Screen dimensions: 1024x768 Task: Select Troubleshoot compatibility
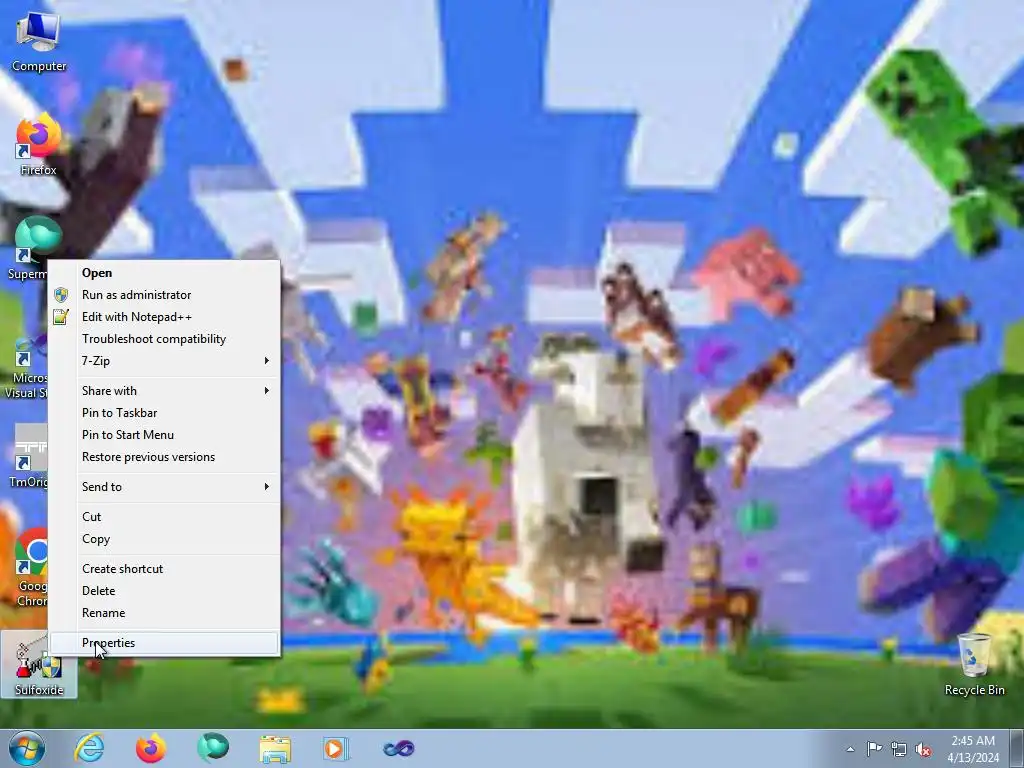(165, 339)
